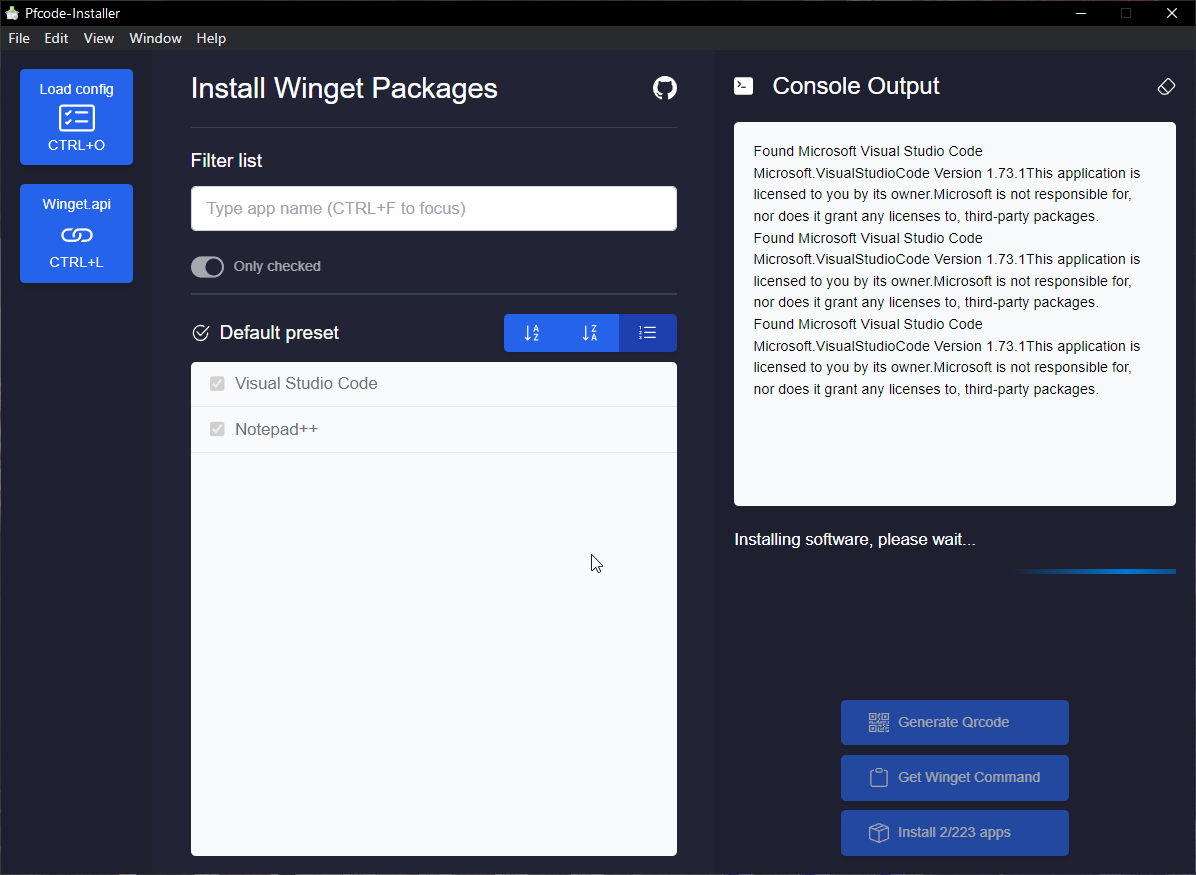Image resolution: width=1196 pixels, height=875 pixels.
Task: Click the Get Winget Command button
Action: [x=954, y=777]
